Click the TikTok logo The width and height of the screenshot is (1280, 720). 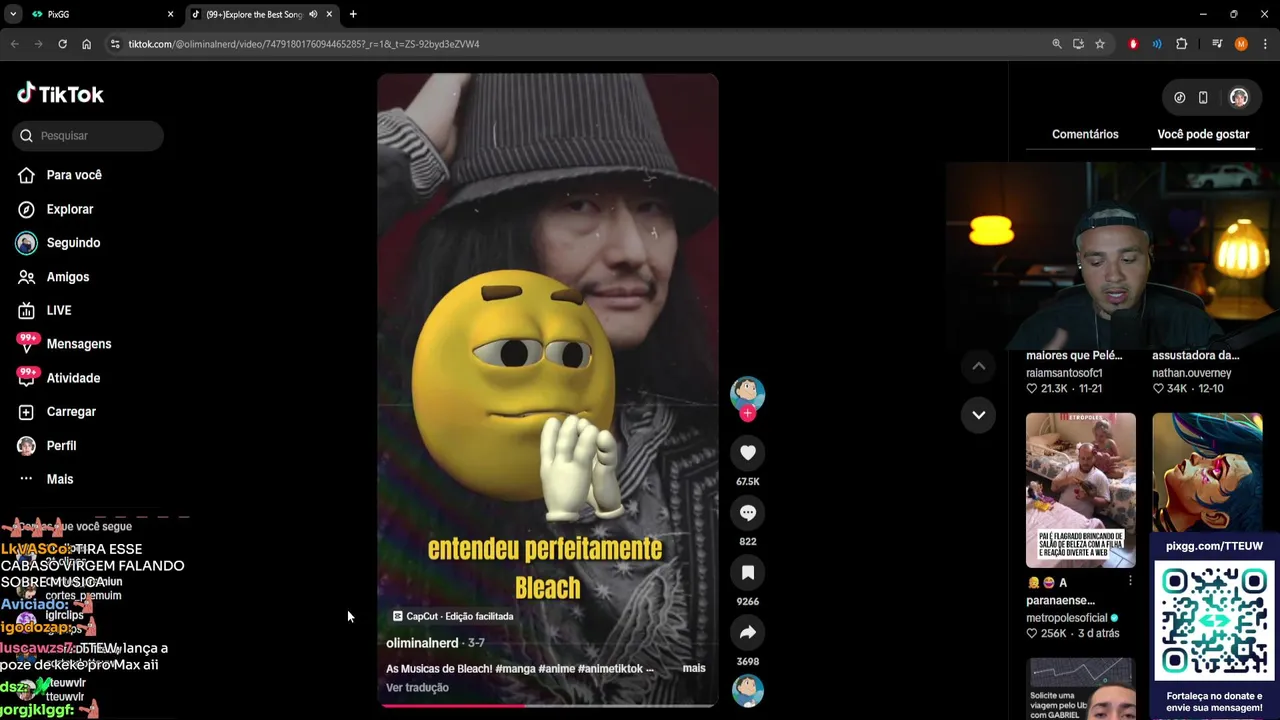coord(60,94)
